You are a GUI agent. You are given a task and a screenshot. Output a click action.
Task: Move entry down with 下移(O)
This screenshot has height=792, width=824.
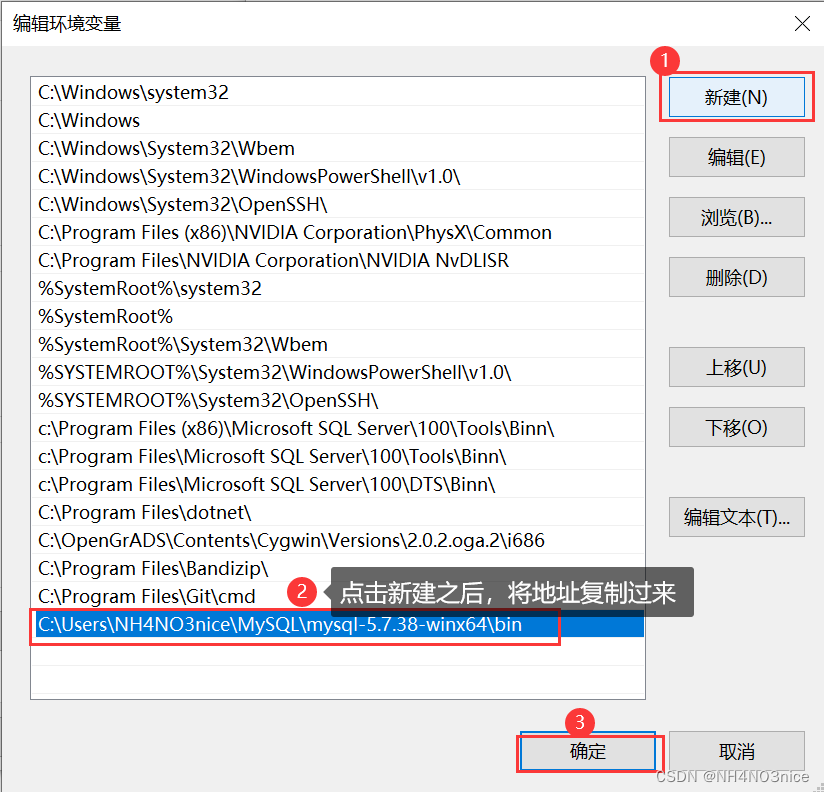coord(736,427)
